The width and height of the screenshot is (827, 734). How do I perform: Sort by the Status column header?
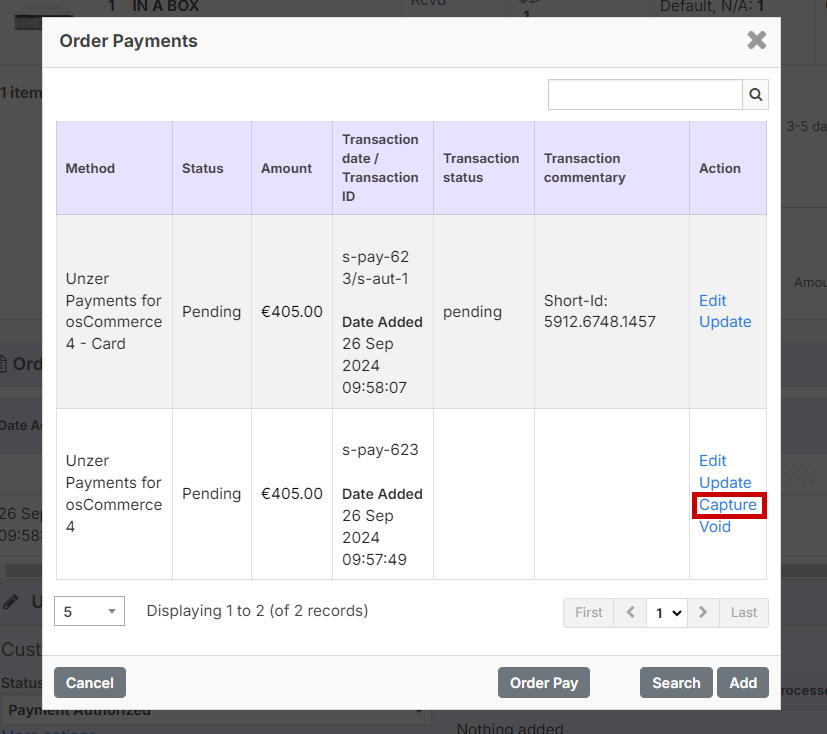[212, 168]
